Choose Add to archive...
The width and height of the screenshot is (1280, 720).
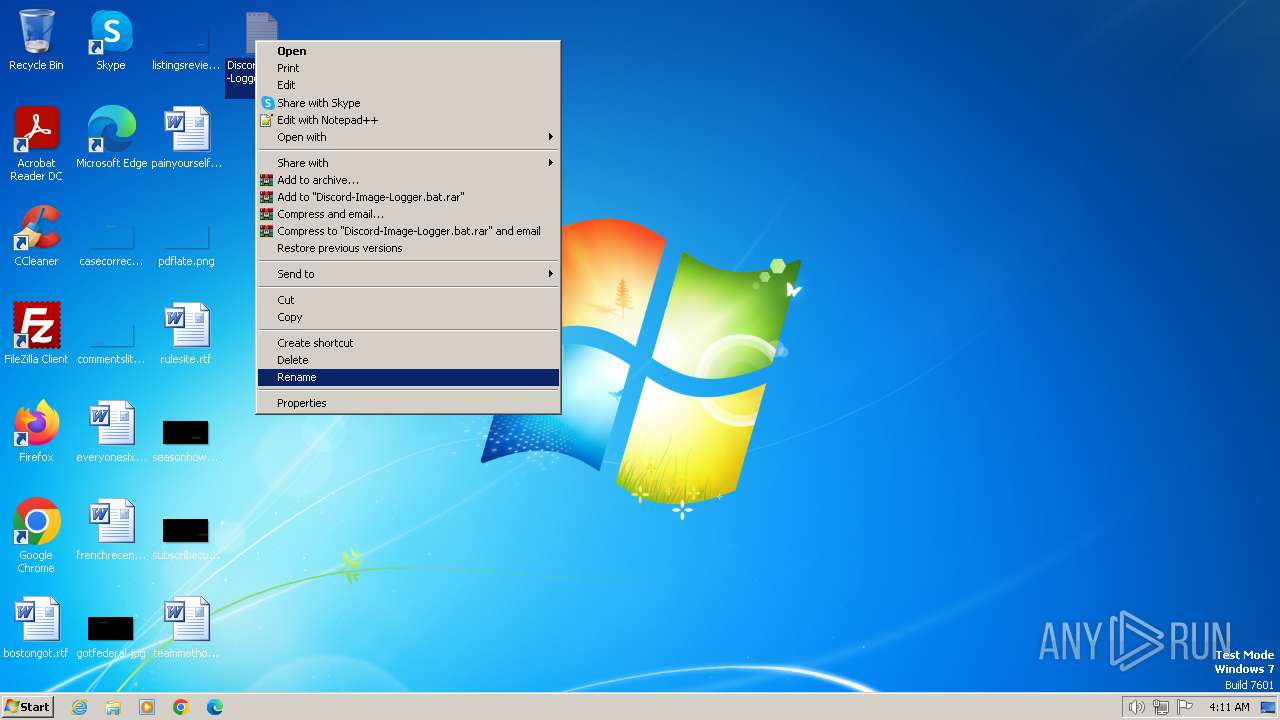[x=408, y=180]
